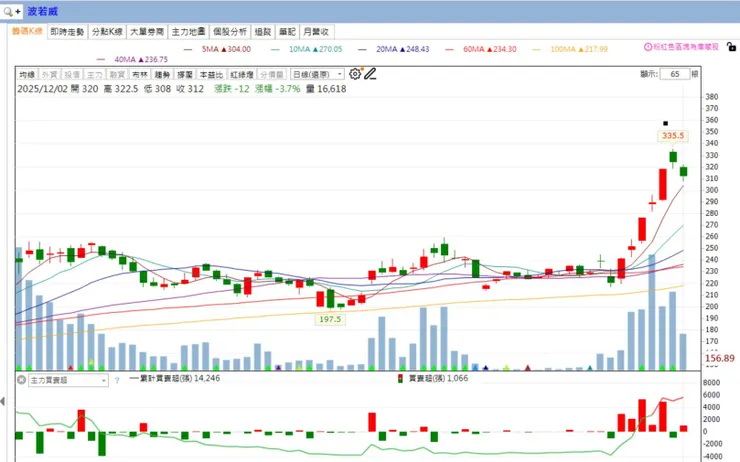Click the 197.5 low price label

pyautogui.click(x=330, y=319)
